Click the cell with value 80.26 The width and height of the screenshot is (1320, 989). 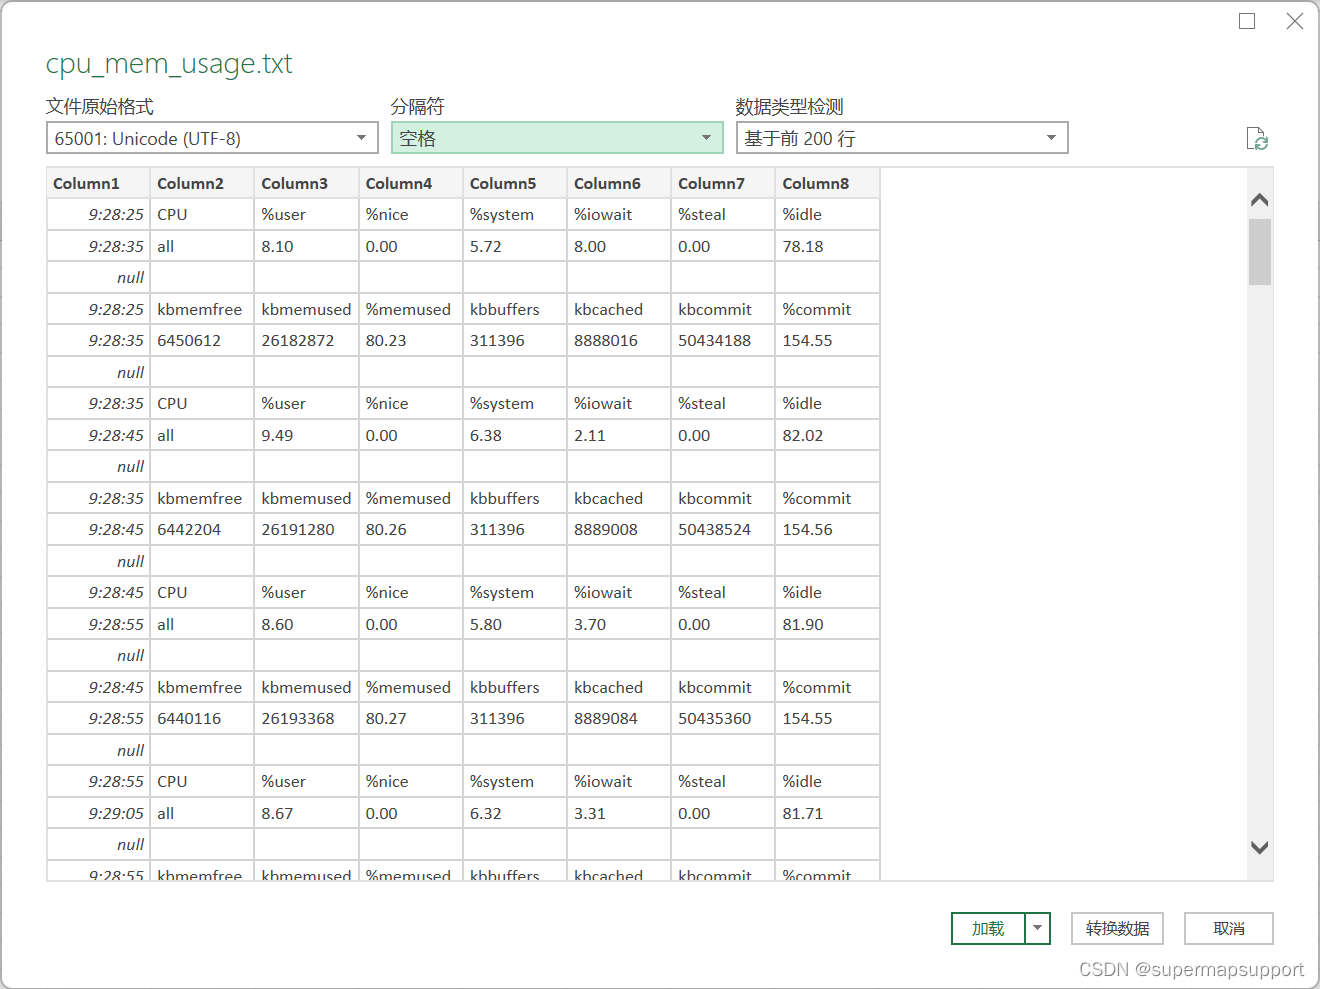click(411, 529)
